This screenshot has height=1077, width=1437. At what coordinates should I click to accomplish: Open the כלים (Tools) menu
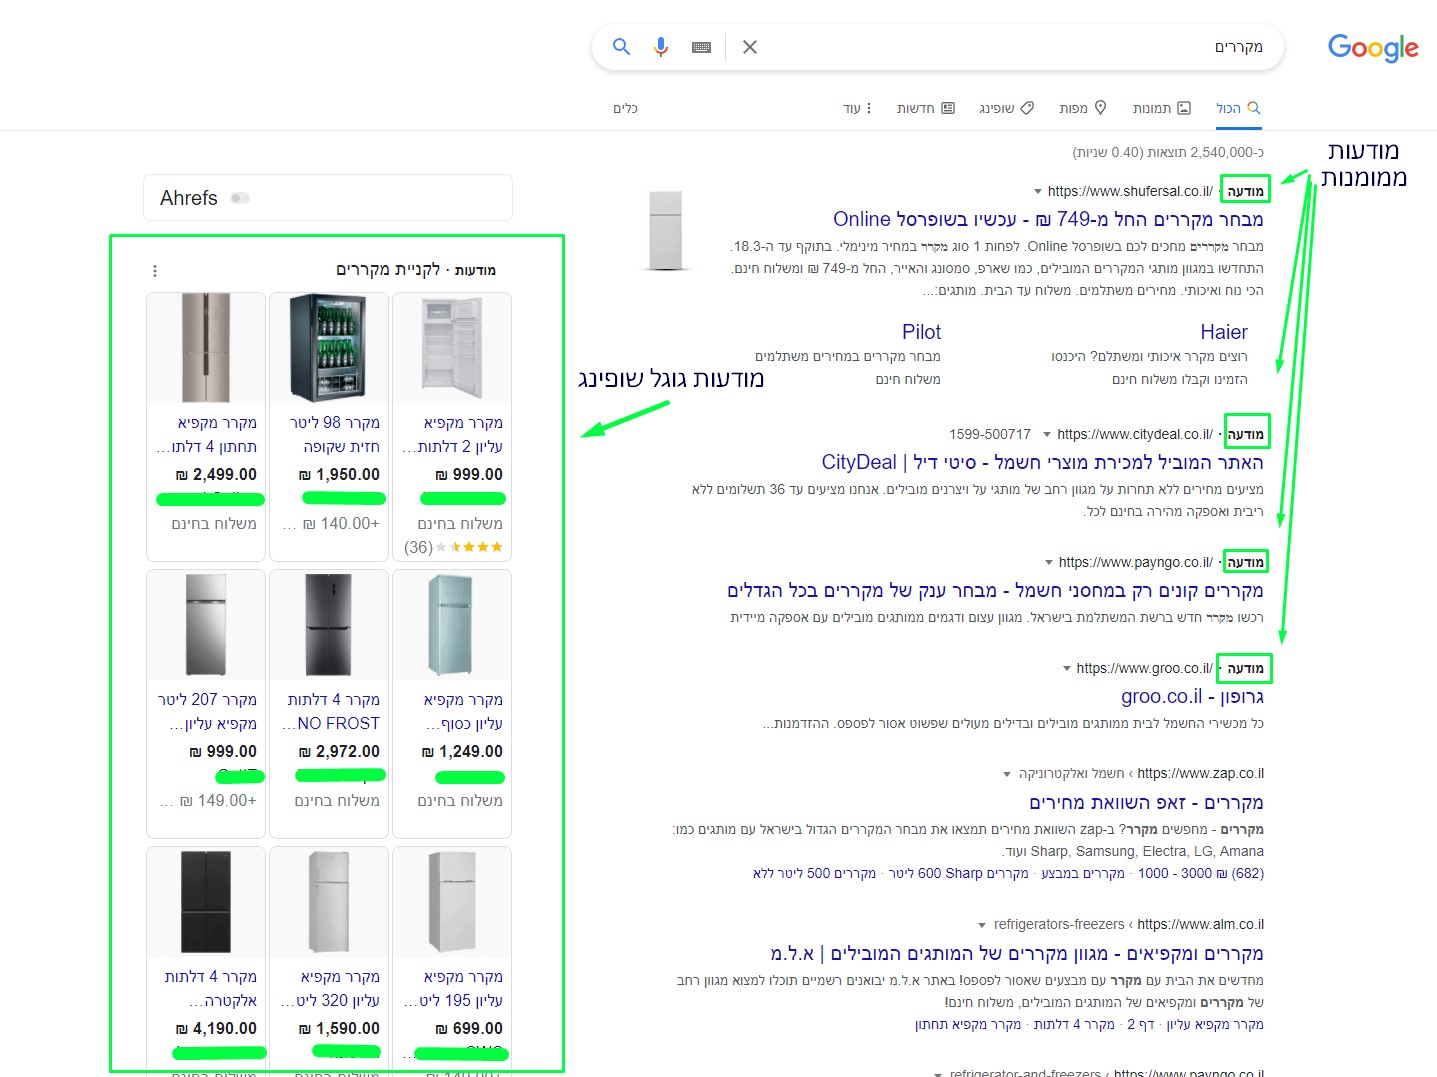625,108
